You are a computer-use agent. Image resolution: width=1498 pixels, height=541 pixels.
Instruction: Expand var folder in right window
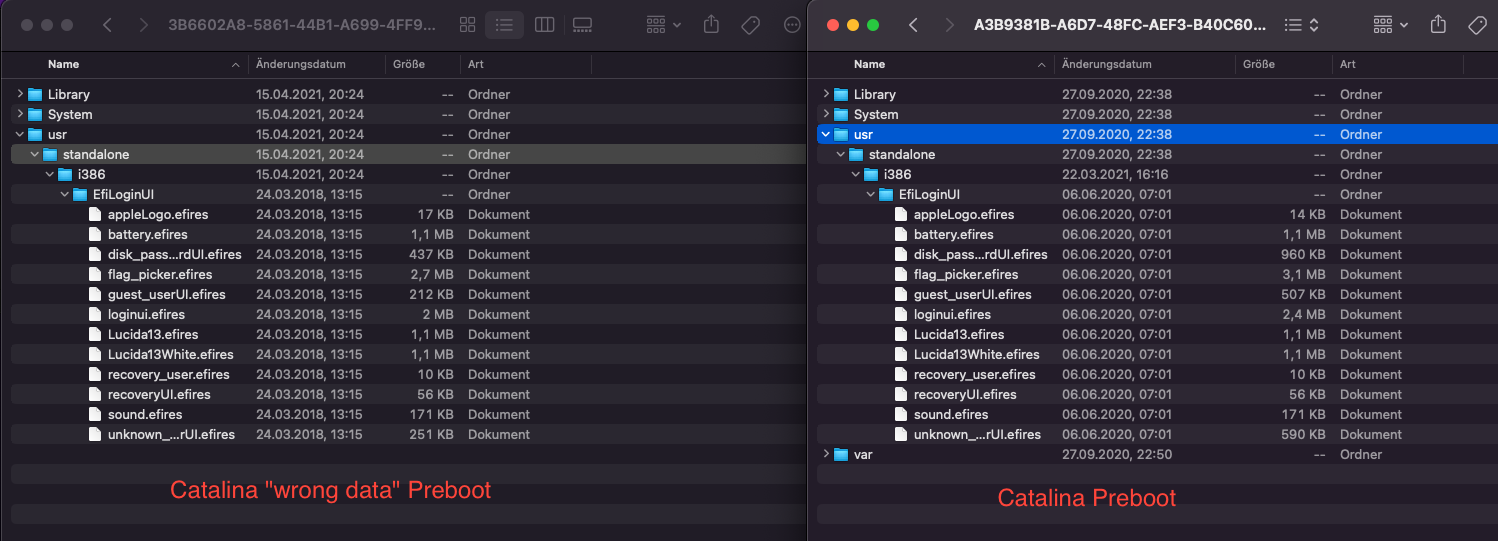(826, 454)
